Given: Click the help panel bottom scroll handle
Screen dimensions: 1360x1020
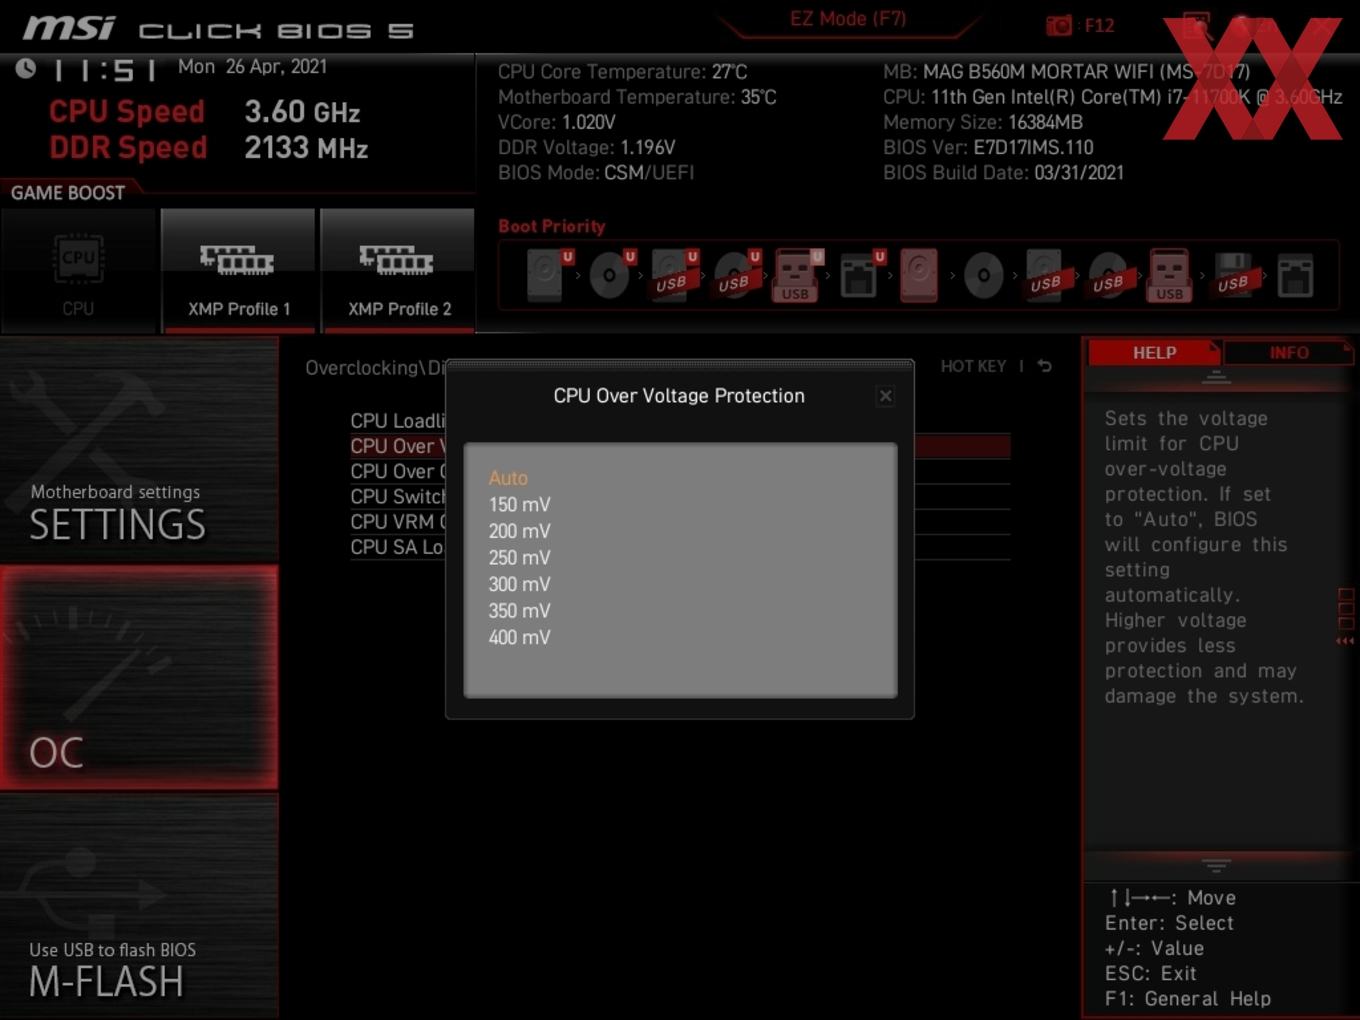Looking at the screenshot, I should [1216, 864].
